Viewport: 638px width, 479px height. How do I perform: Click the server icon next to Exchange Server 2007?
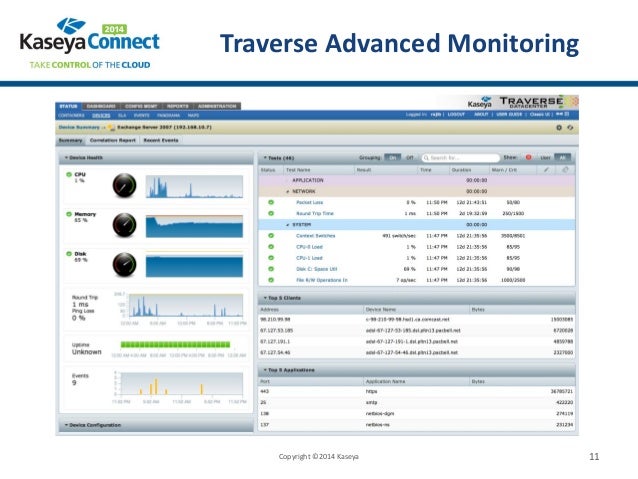(x=111, y=128)
